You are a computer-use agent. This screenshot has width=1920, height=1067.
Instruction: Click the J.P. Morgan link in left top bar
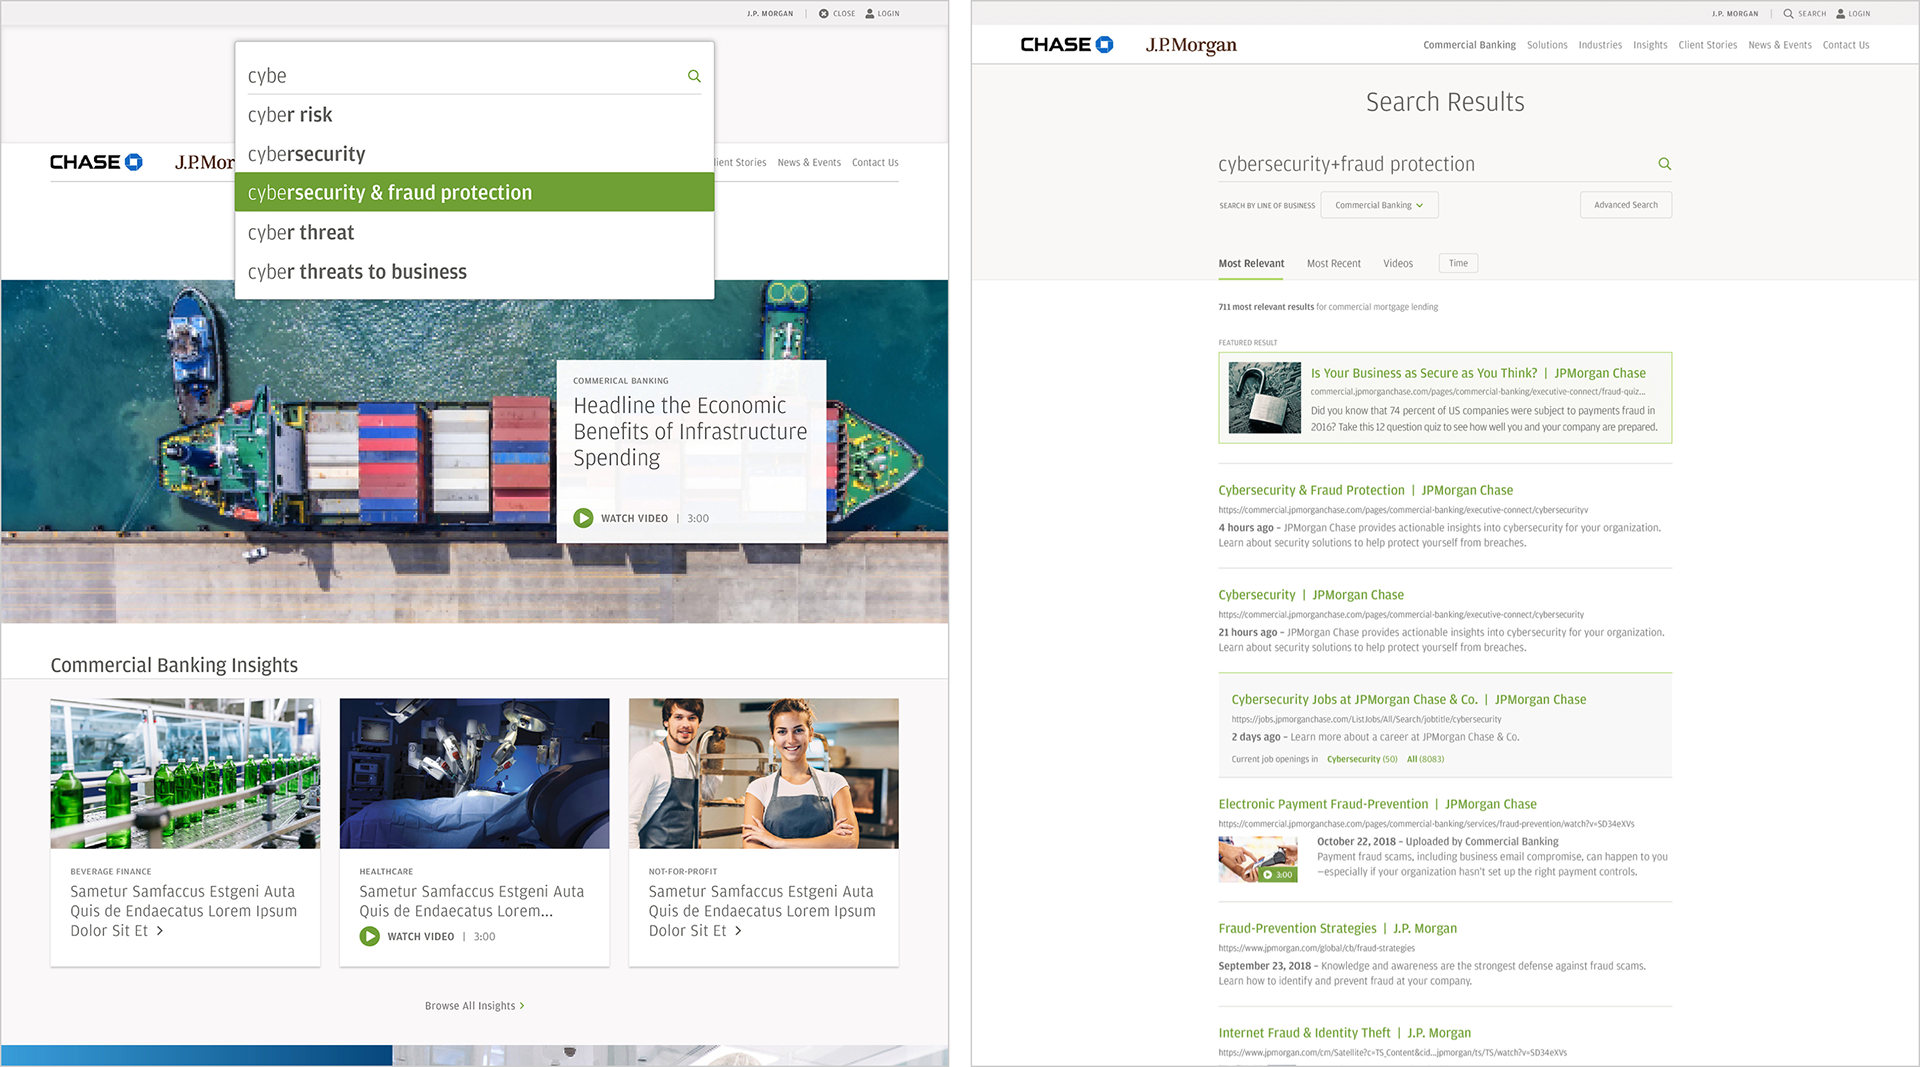point(770,14)
